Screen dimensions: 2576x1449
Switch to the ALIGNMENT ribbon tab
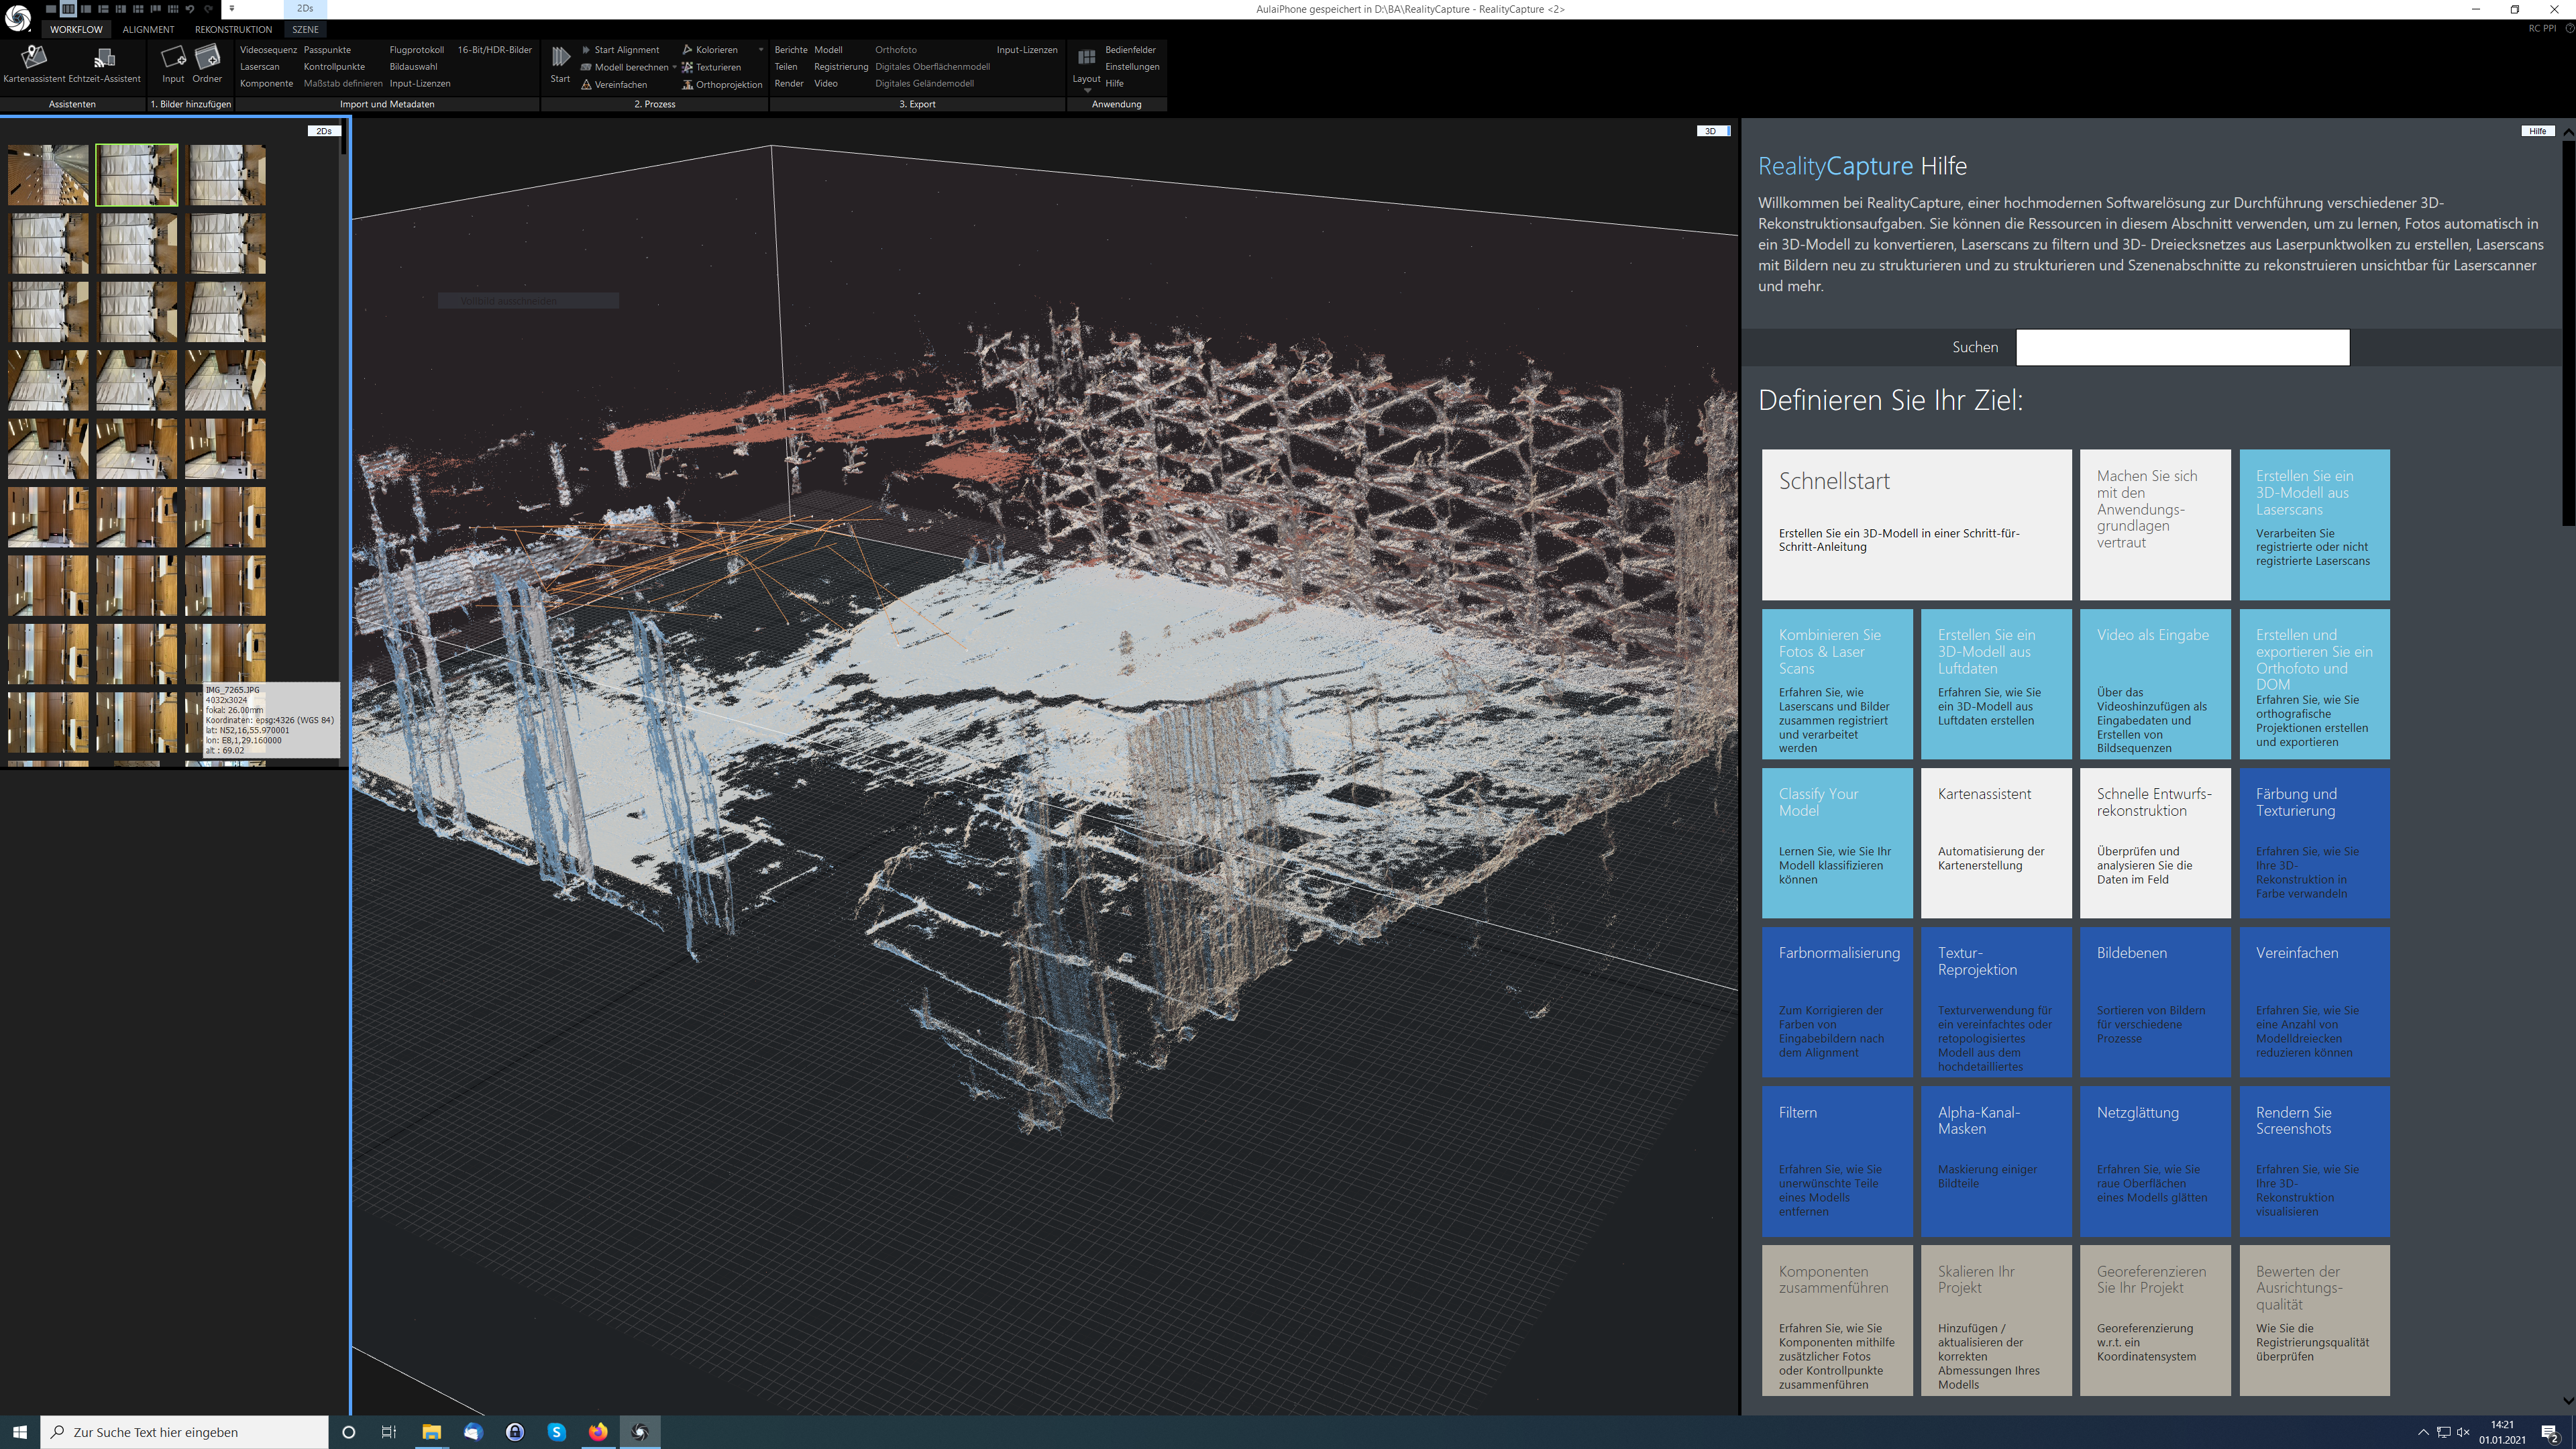point(148,29)
